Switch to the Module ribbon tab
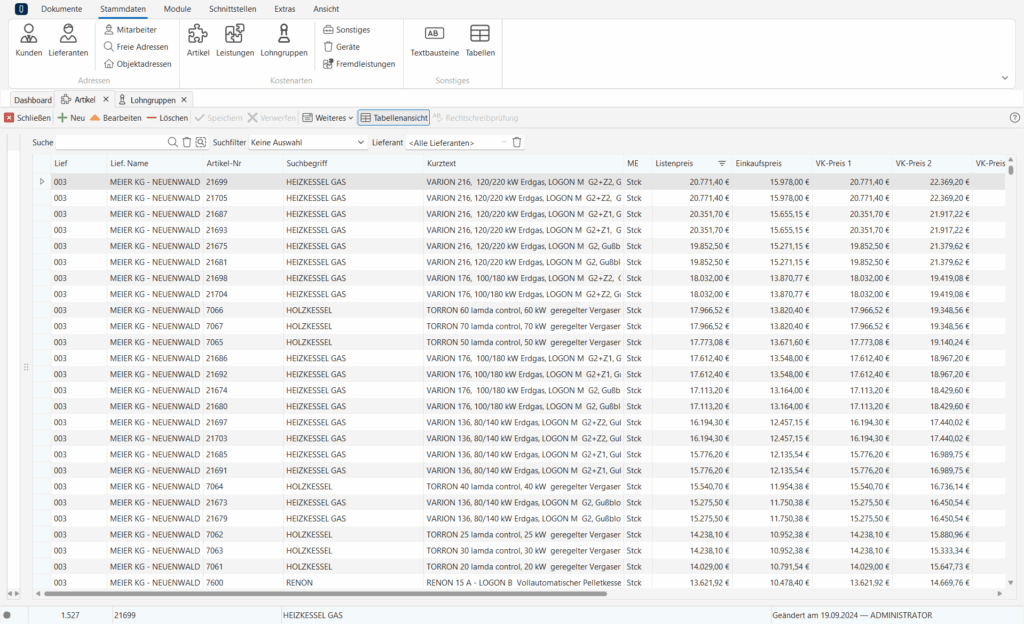This screenshot has width=1024, height=624. point(177,9)
